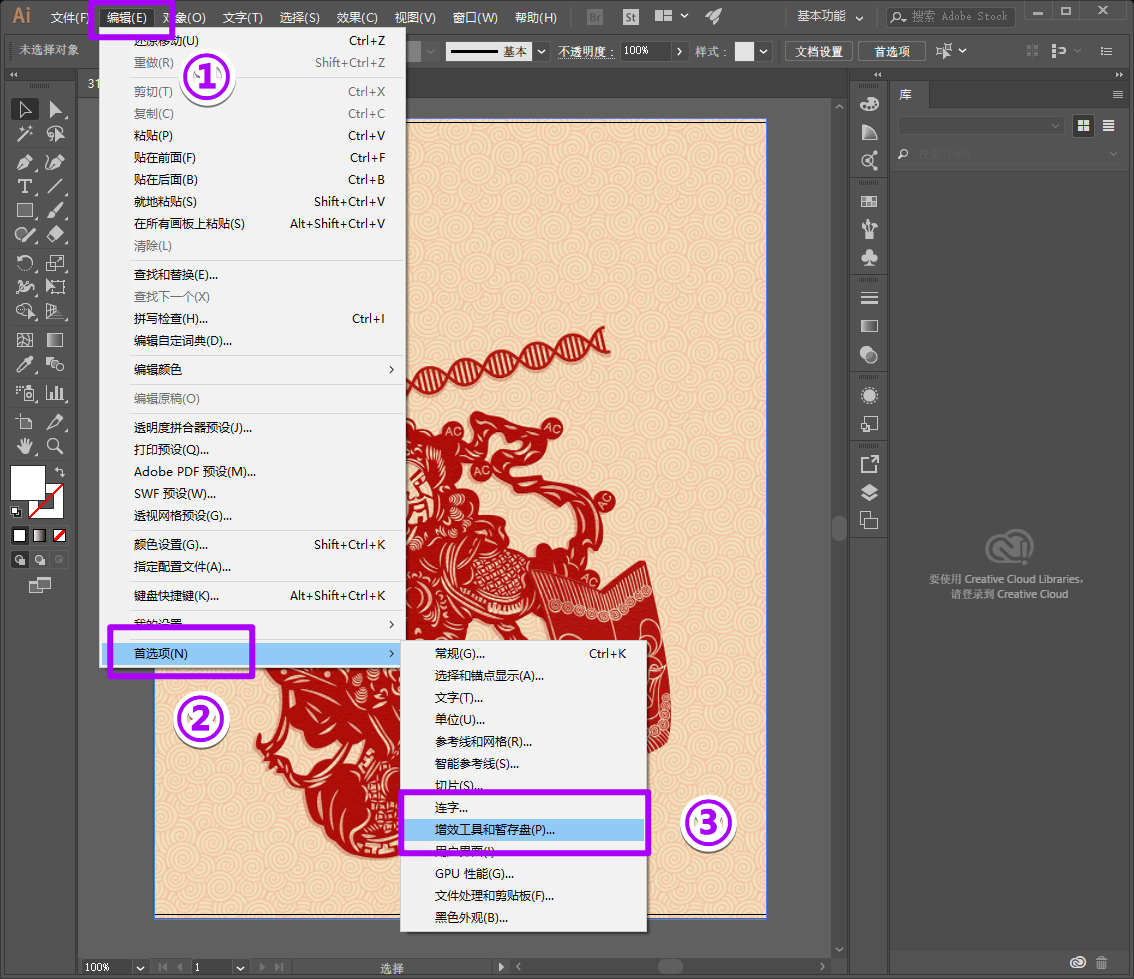Image resolution: width=1134 pixels, height=979 pixels.
Task: Switch Libraries to list view
Action: pos(1108,126)
